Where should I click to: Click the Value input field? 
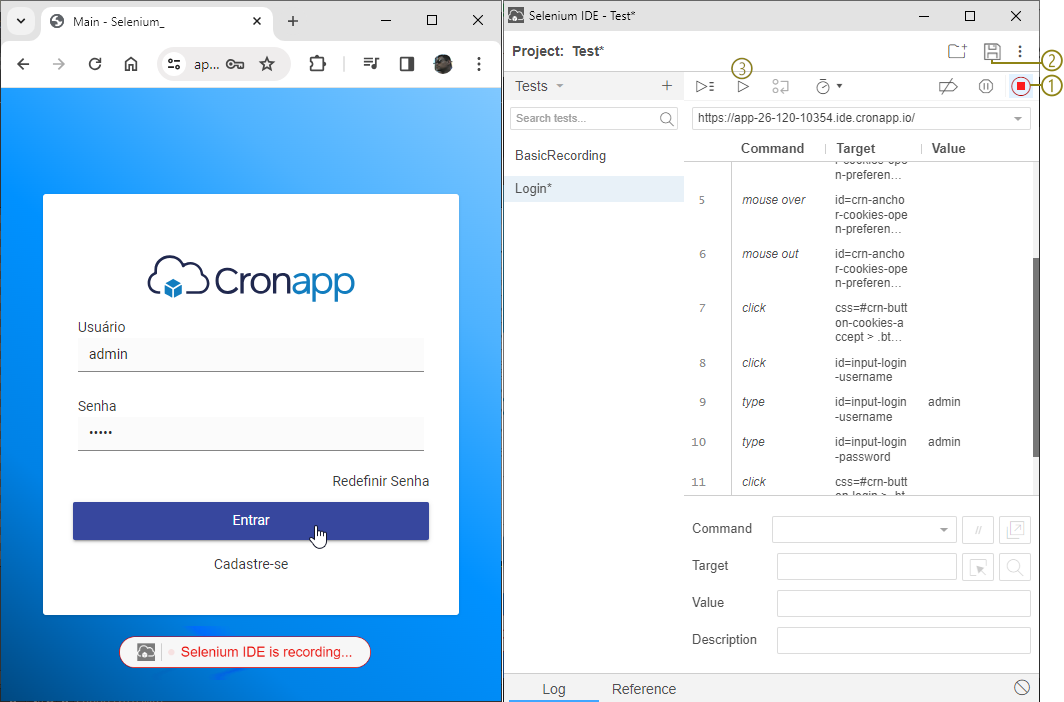(903, 604)
